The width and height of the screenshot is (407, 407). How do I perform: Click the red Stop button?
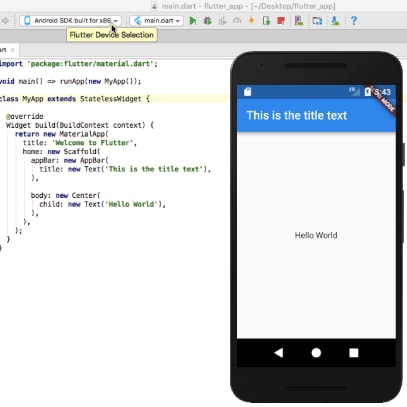[x=281, y=21]
